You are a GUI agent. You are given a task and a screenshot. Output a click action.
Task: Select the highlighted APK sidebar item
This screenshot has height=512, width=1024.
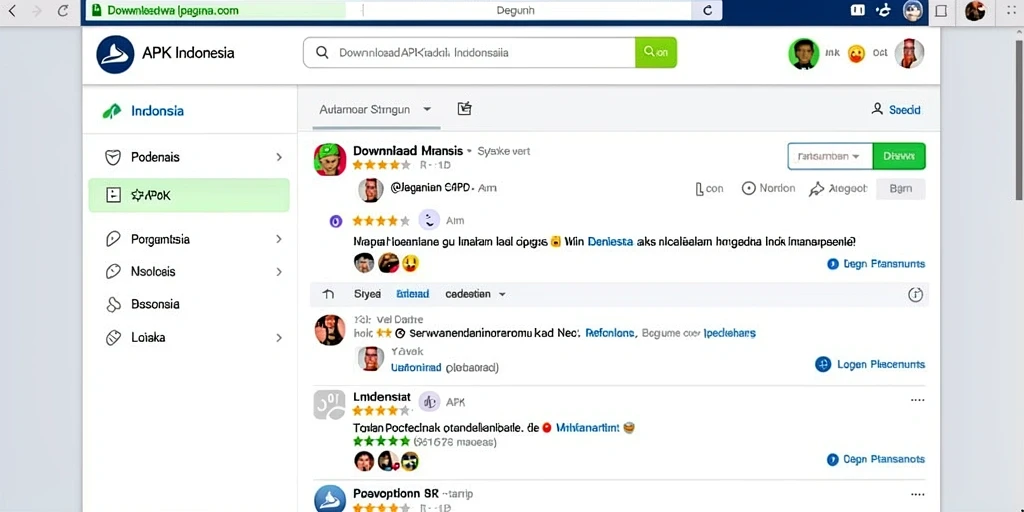[189, 195]
